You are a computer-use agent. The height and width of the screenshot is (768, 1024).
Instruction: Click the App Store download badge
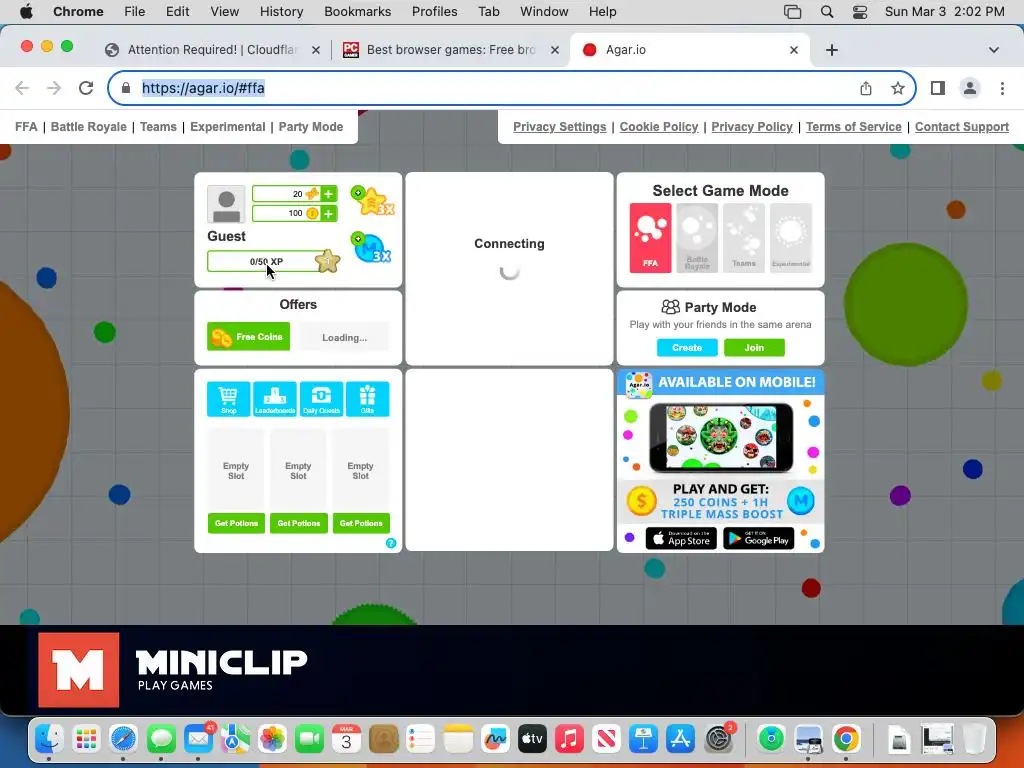coord(681,539)
